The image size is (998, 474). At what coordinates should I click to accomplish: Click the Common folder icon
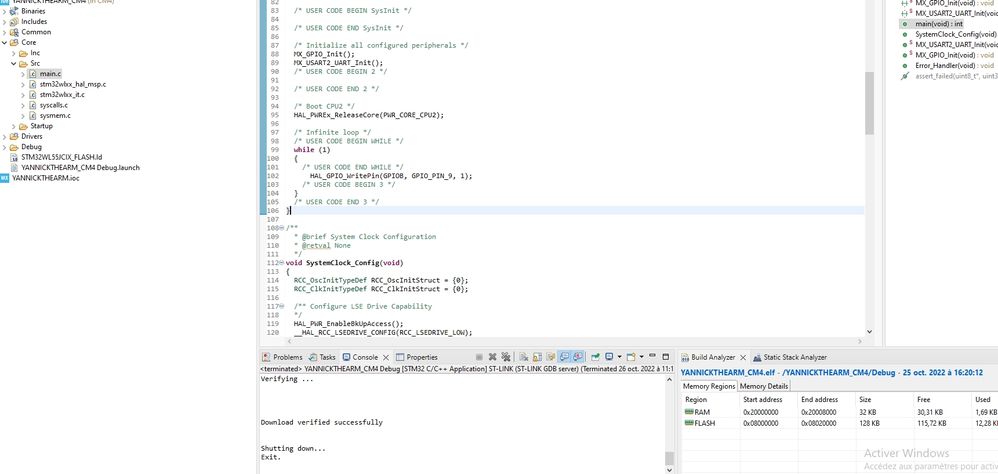pyautogui.click(x=14, y=32)
